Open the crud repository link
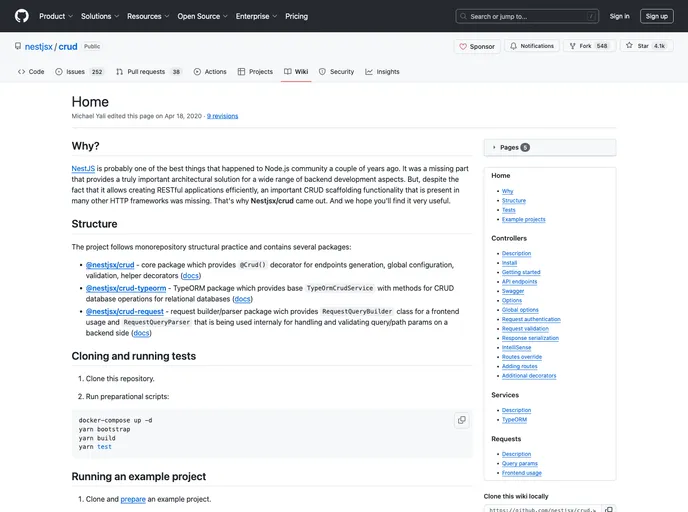 (68, 47)
